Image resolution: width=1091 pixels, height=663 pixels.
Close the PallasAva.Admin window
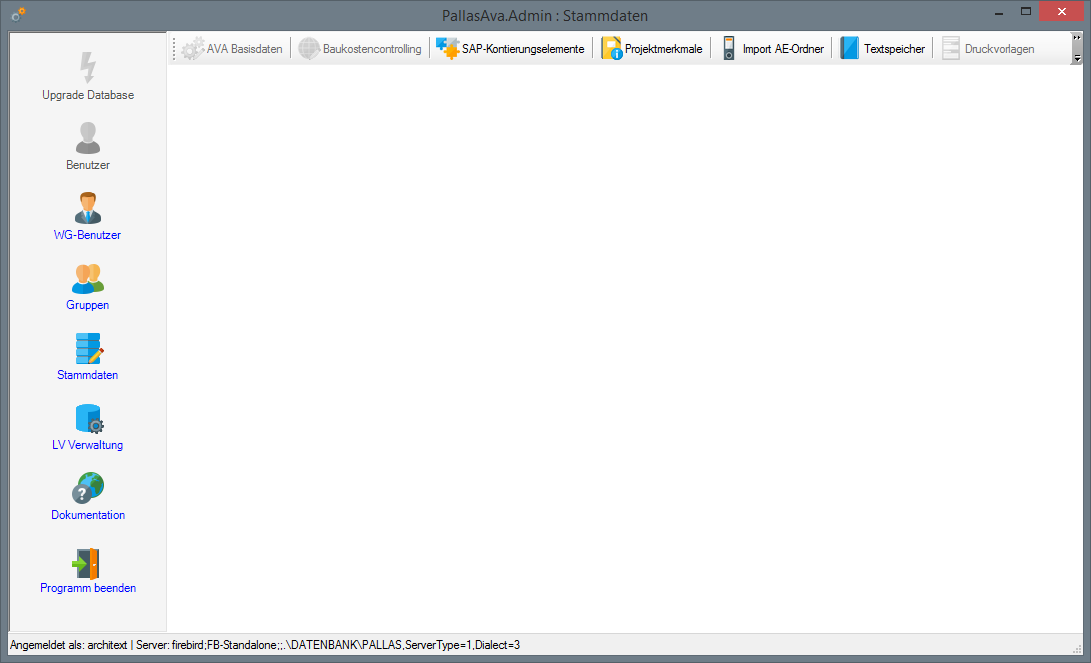pyautogui.click(x=1062, y=12)
